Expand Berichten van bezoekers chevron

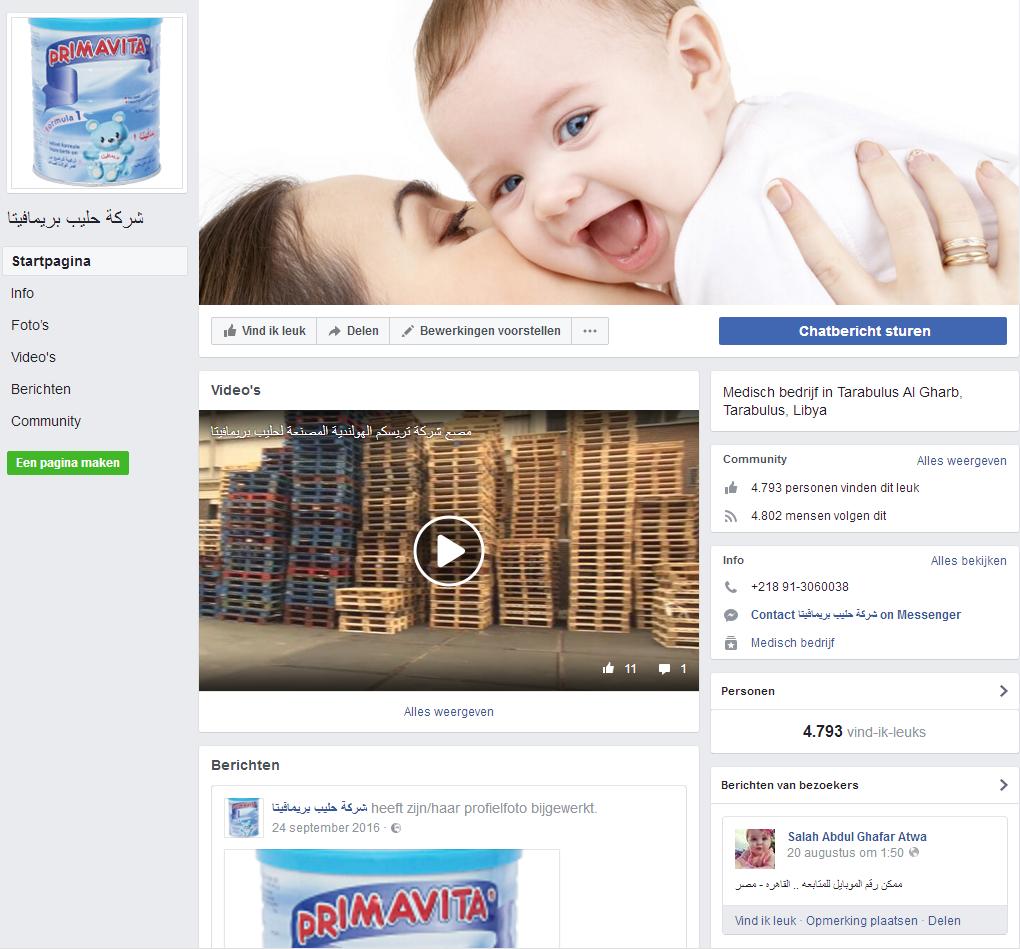pyautogui.click(x=1003, y=785)
